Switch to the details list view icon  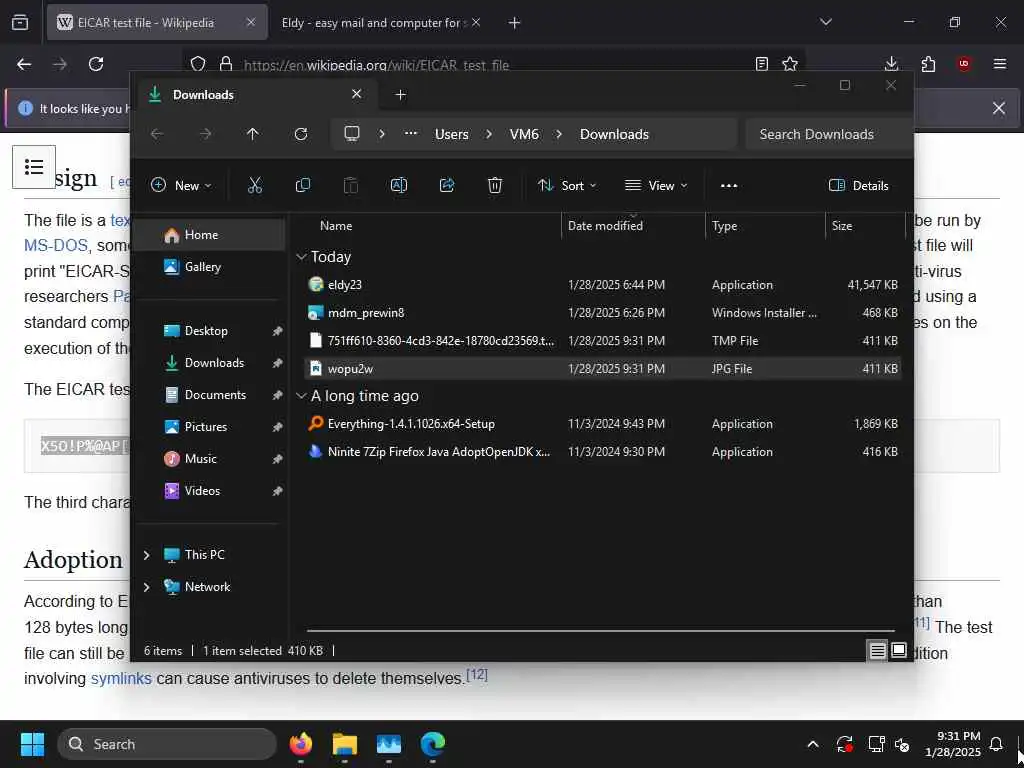point(877,650)
